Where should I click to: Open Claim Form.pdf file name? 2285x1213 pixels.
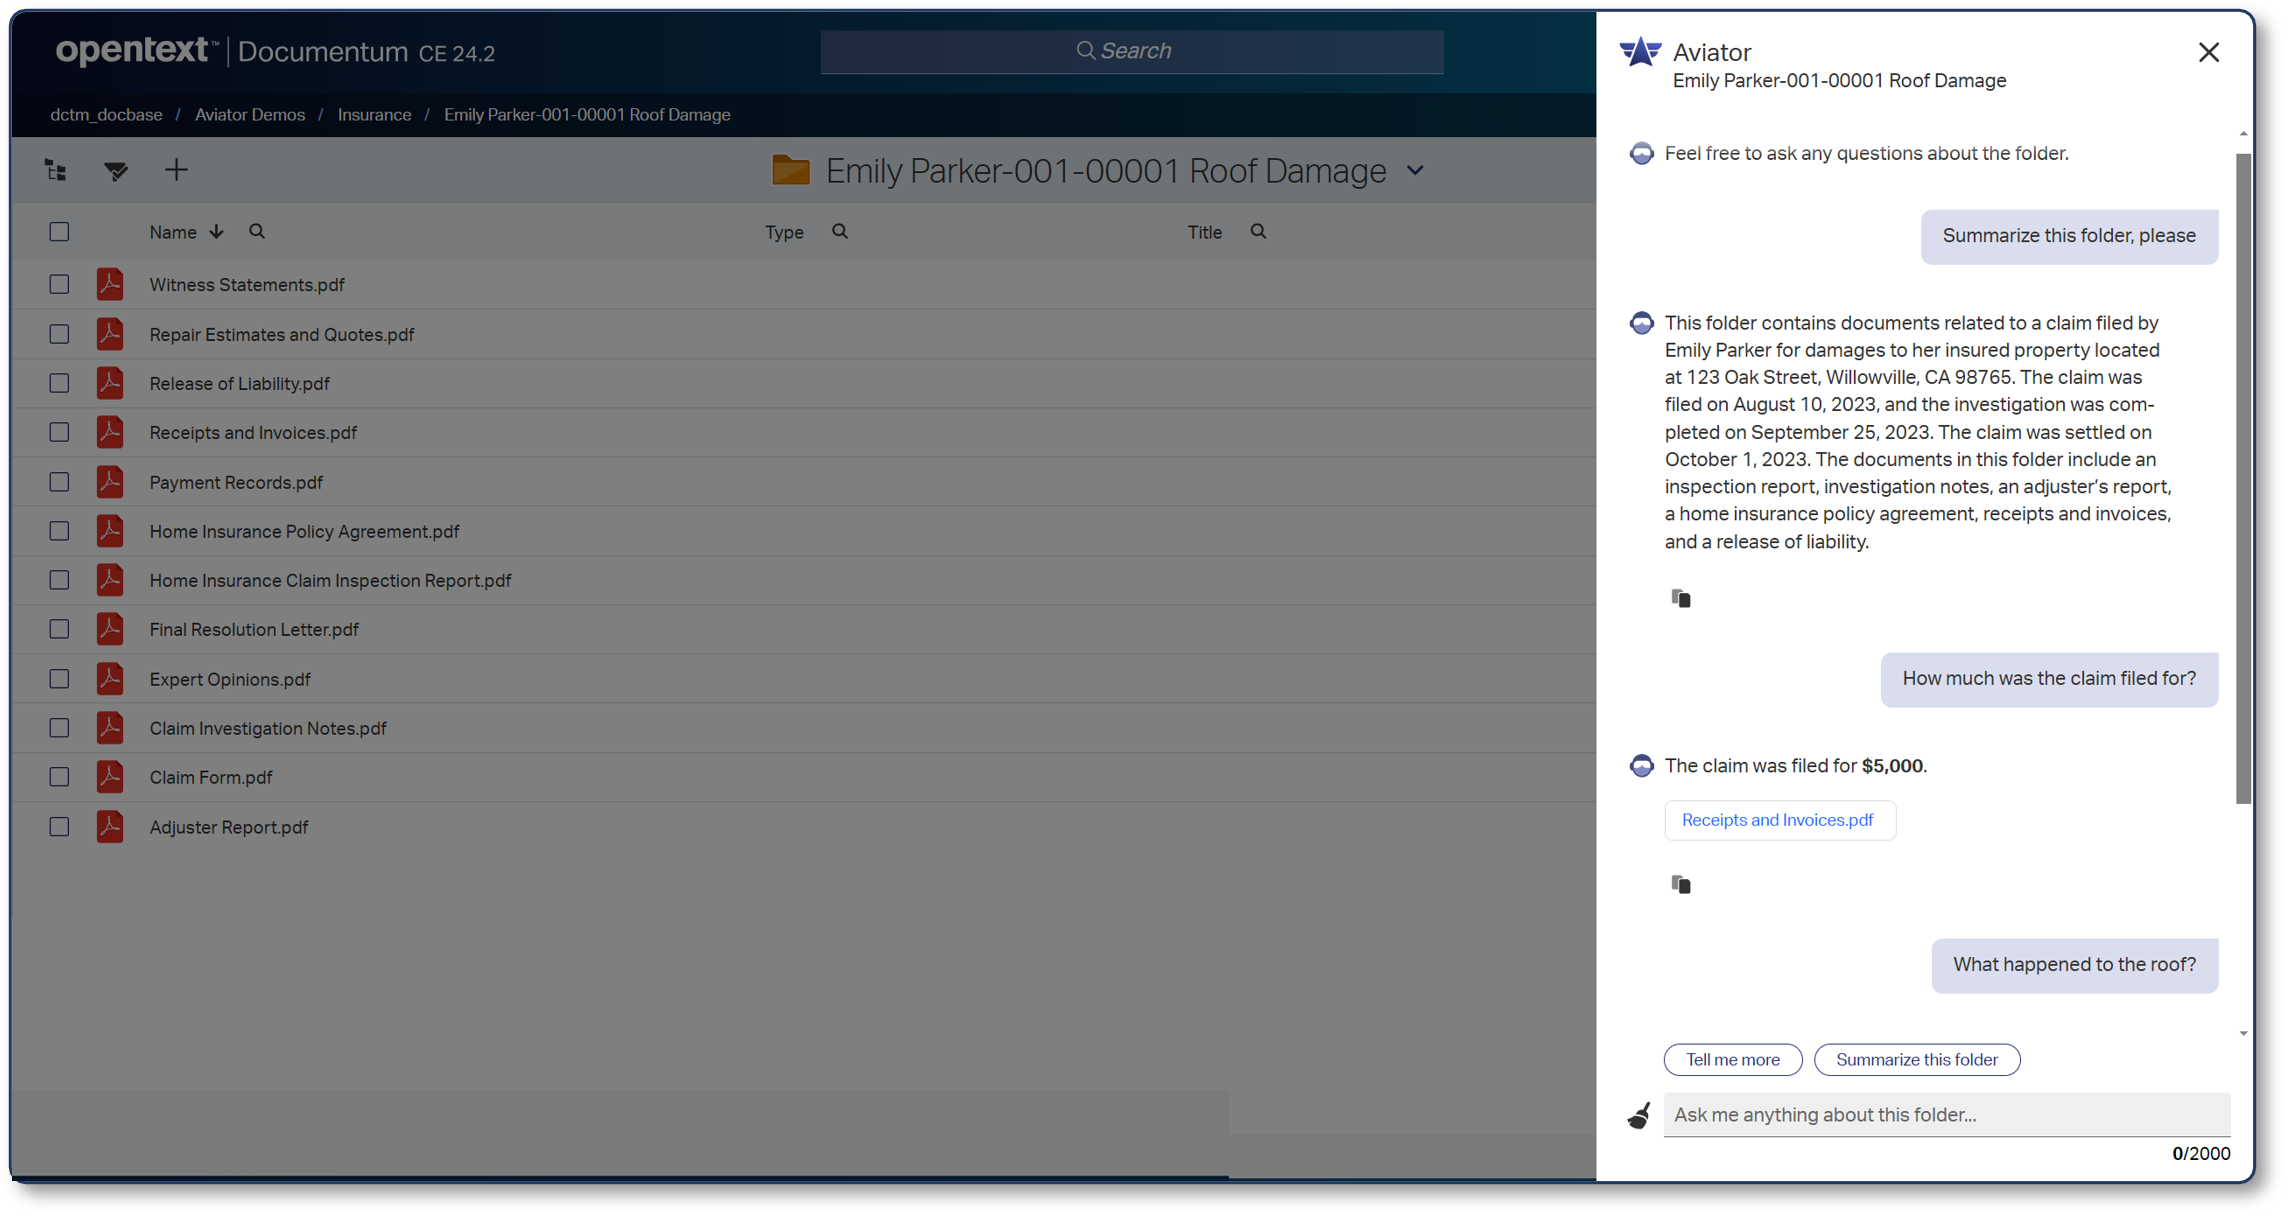pos(211,778)
